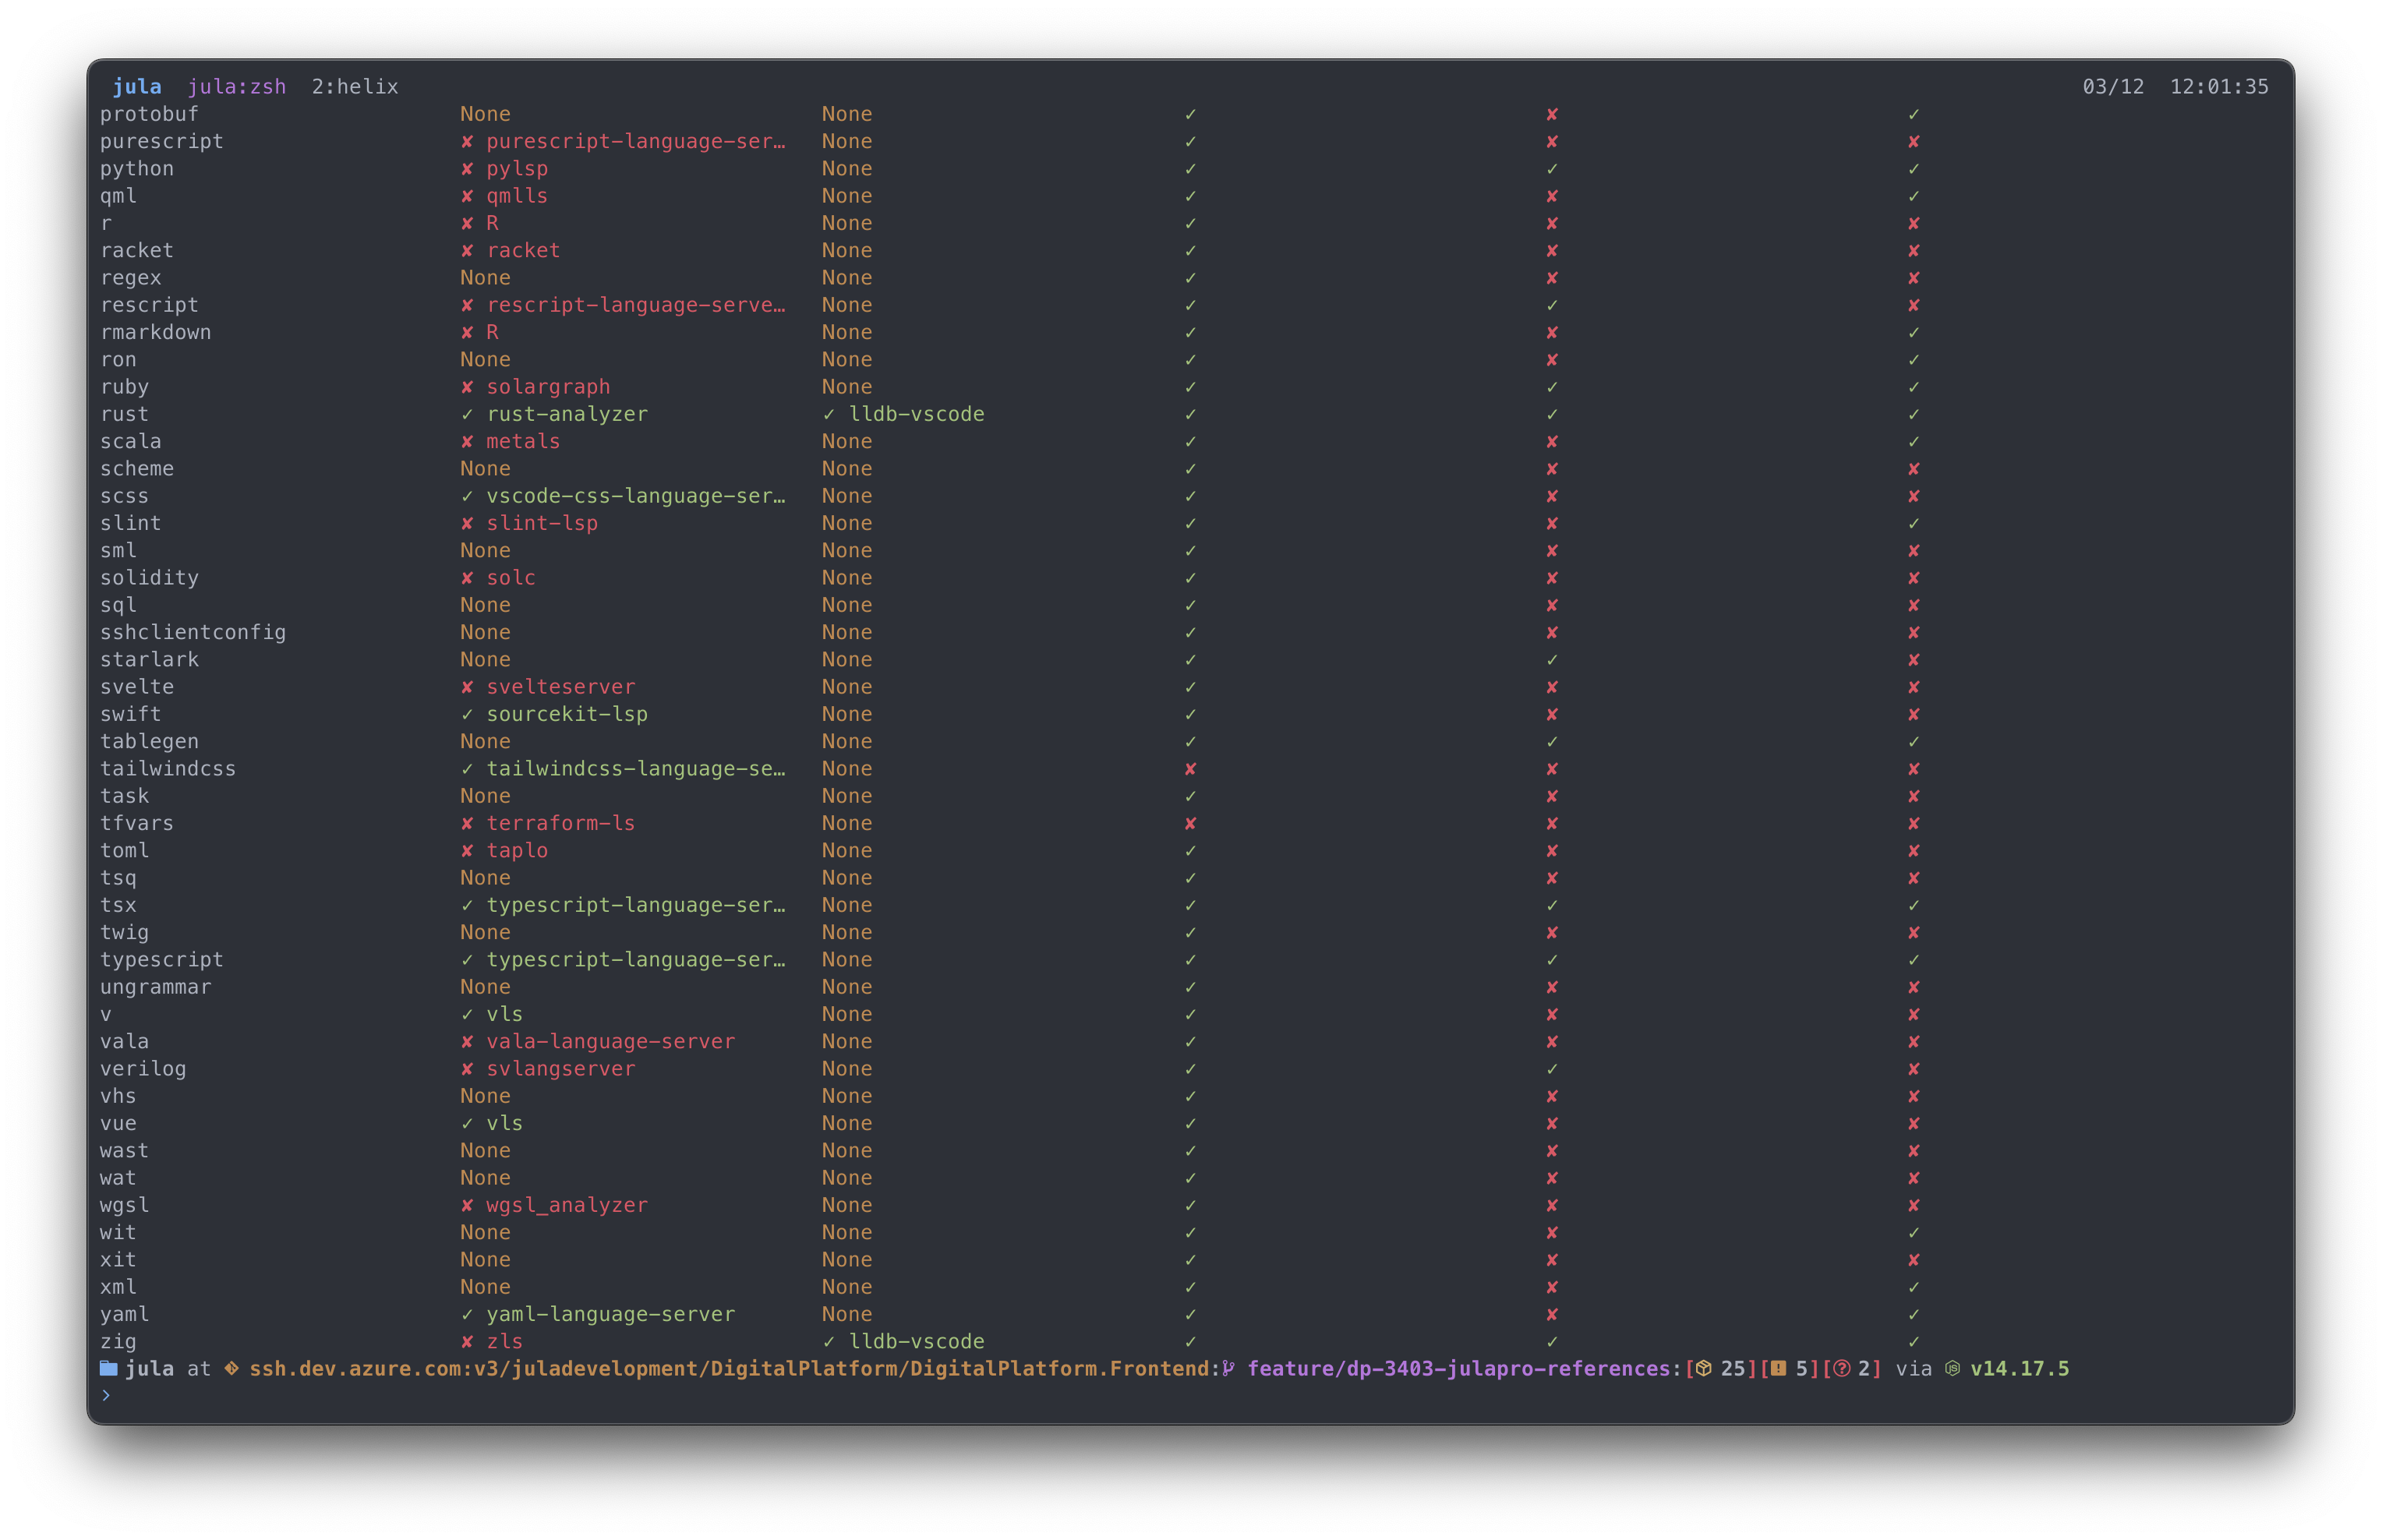Click the svlangserver entry

coord(561,1069)
